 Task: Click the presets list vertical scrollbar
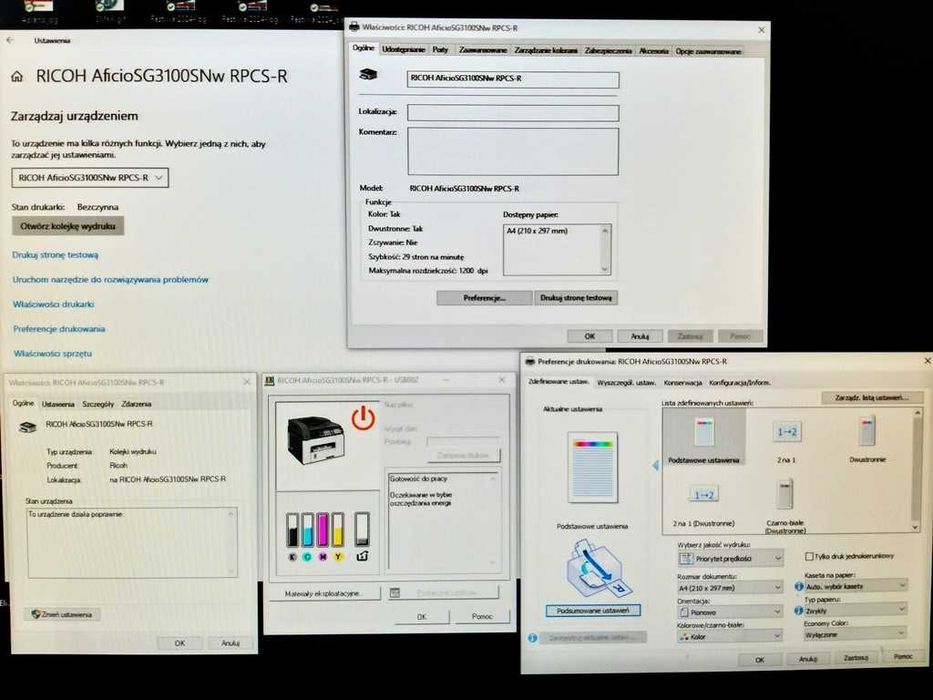coord(916,470)
